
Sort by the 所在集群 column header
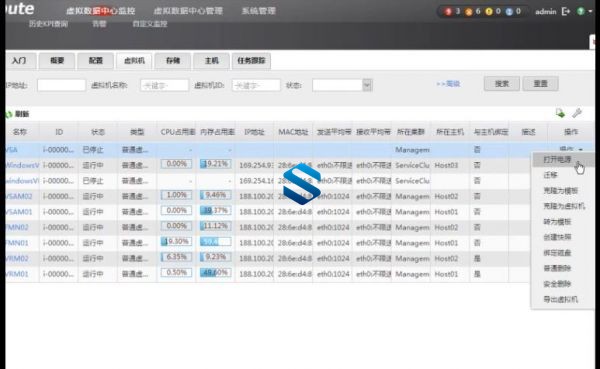coord(411,132)
